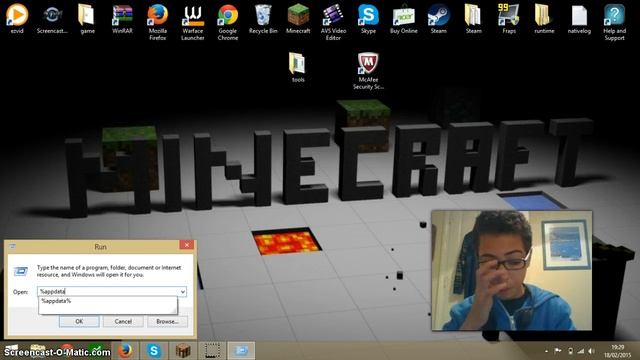Image resolution: width=640 pixels, height=360 pixels.
Task: Open the Action Center flag icon
Action: [558, 351]
